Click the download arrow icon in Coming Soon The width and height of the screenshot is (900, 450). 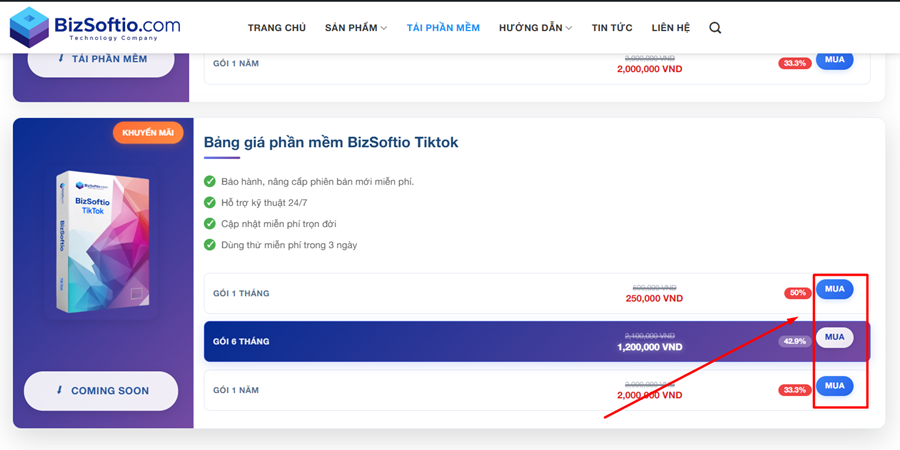point(59,390)
